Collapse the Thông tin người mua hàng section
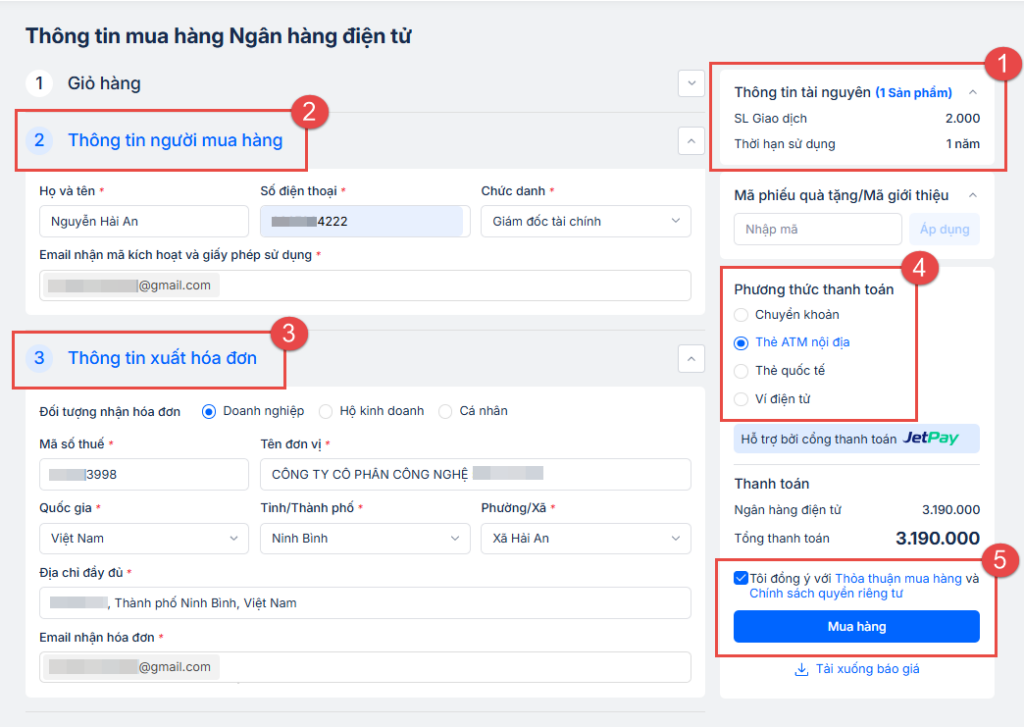 691,140
